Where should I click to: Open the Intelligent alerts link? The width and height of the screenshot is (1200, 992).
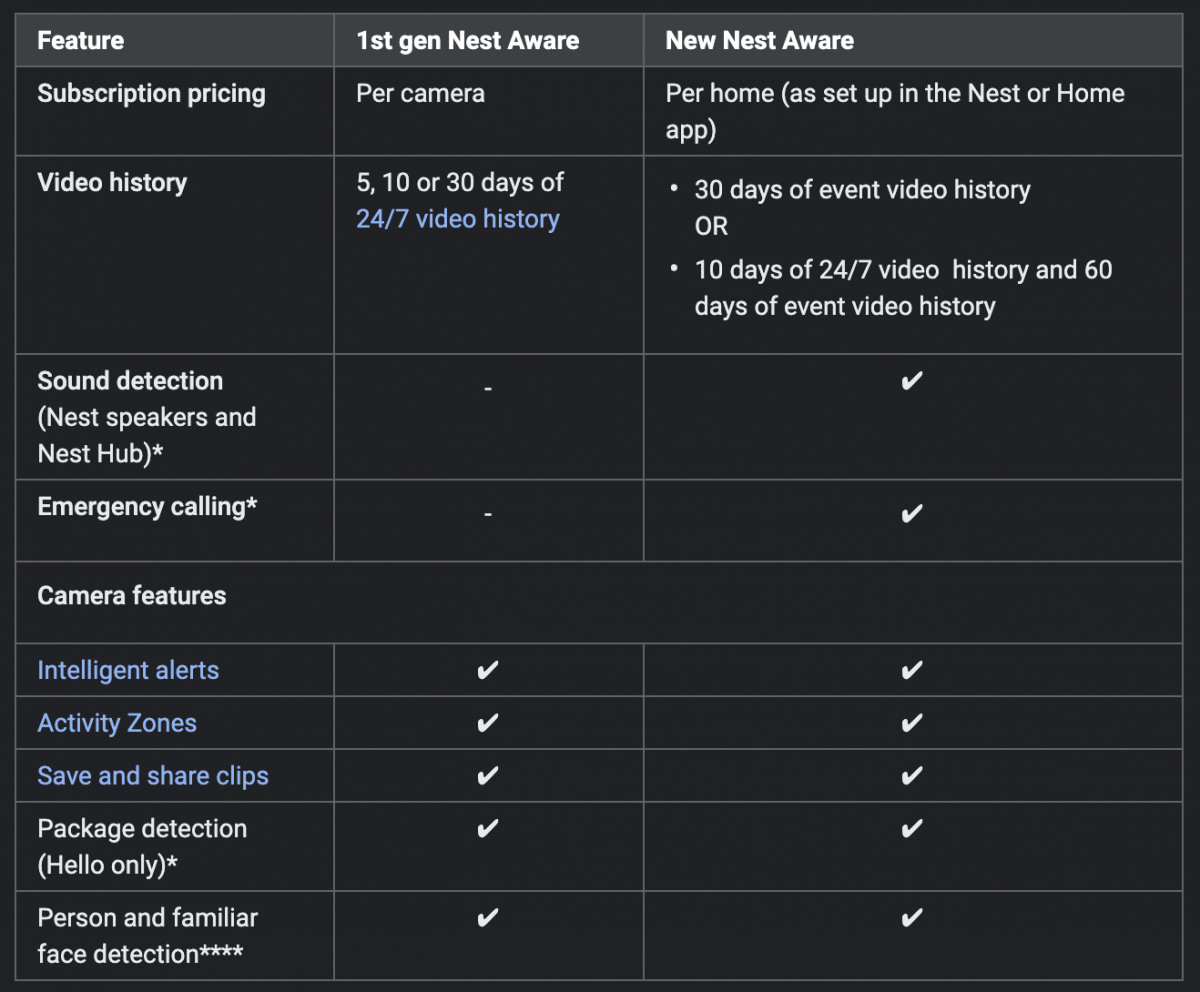(128, 670)
